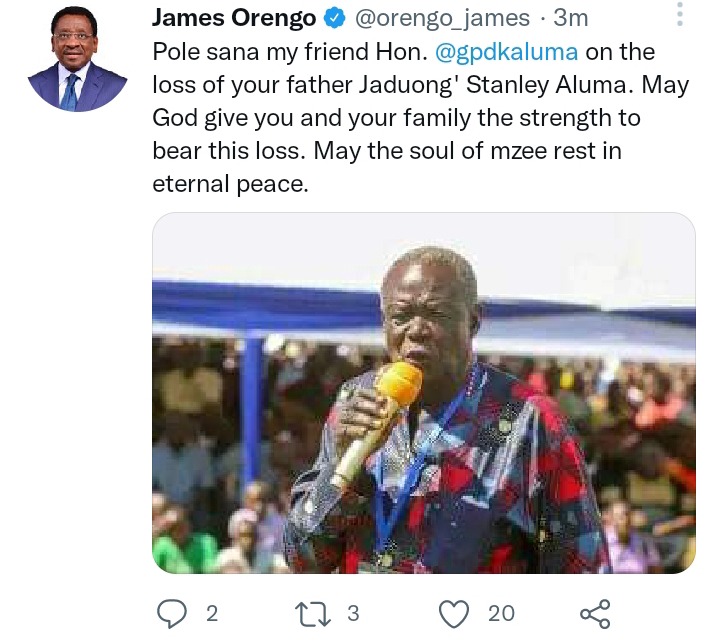Image resolution: width=720 pixels, height=641 pixels.
Task: Open share options via the share icon
Action: point(595,614)
